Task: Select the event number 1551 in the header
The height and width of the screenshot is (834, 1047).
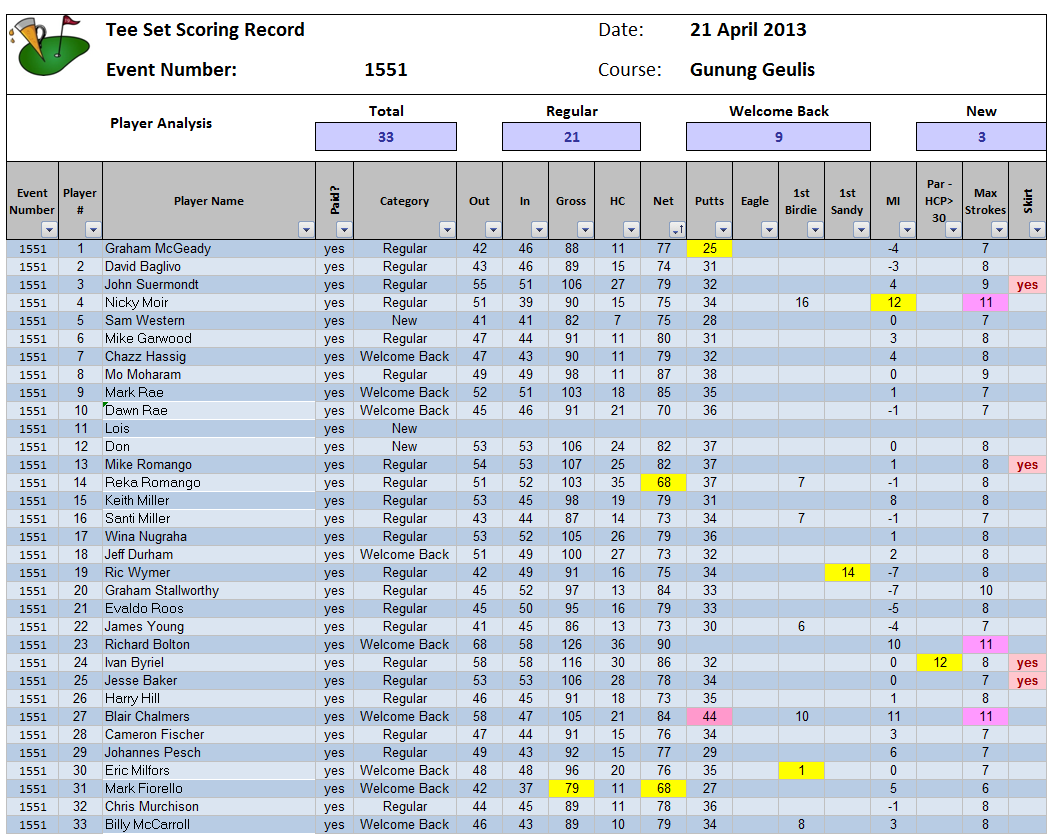Action: (386, 70)
